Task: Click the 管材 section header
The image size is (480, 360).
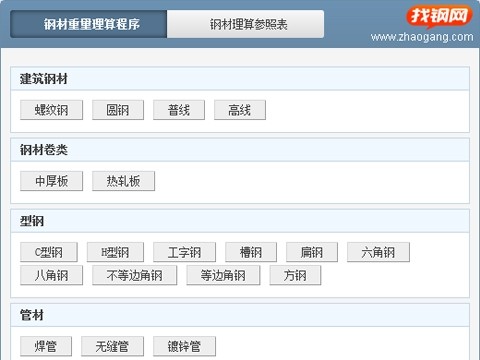Action: coord(240,315)
